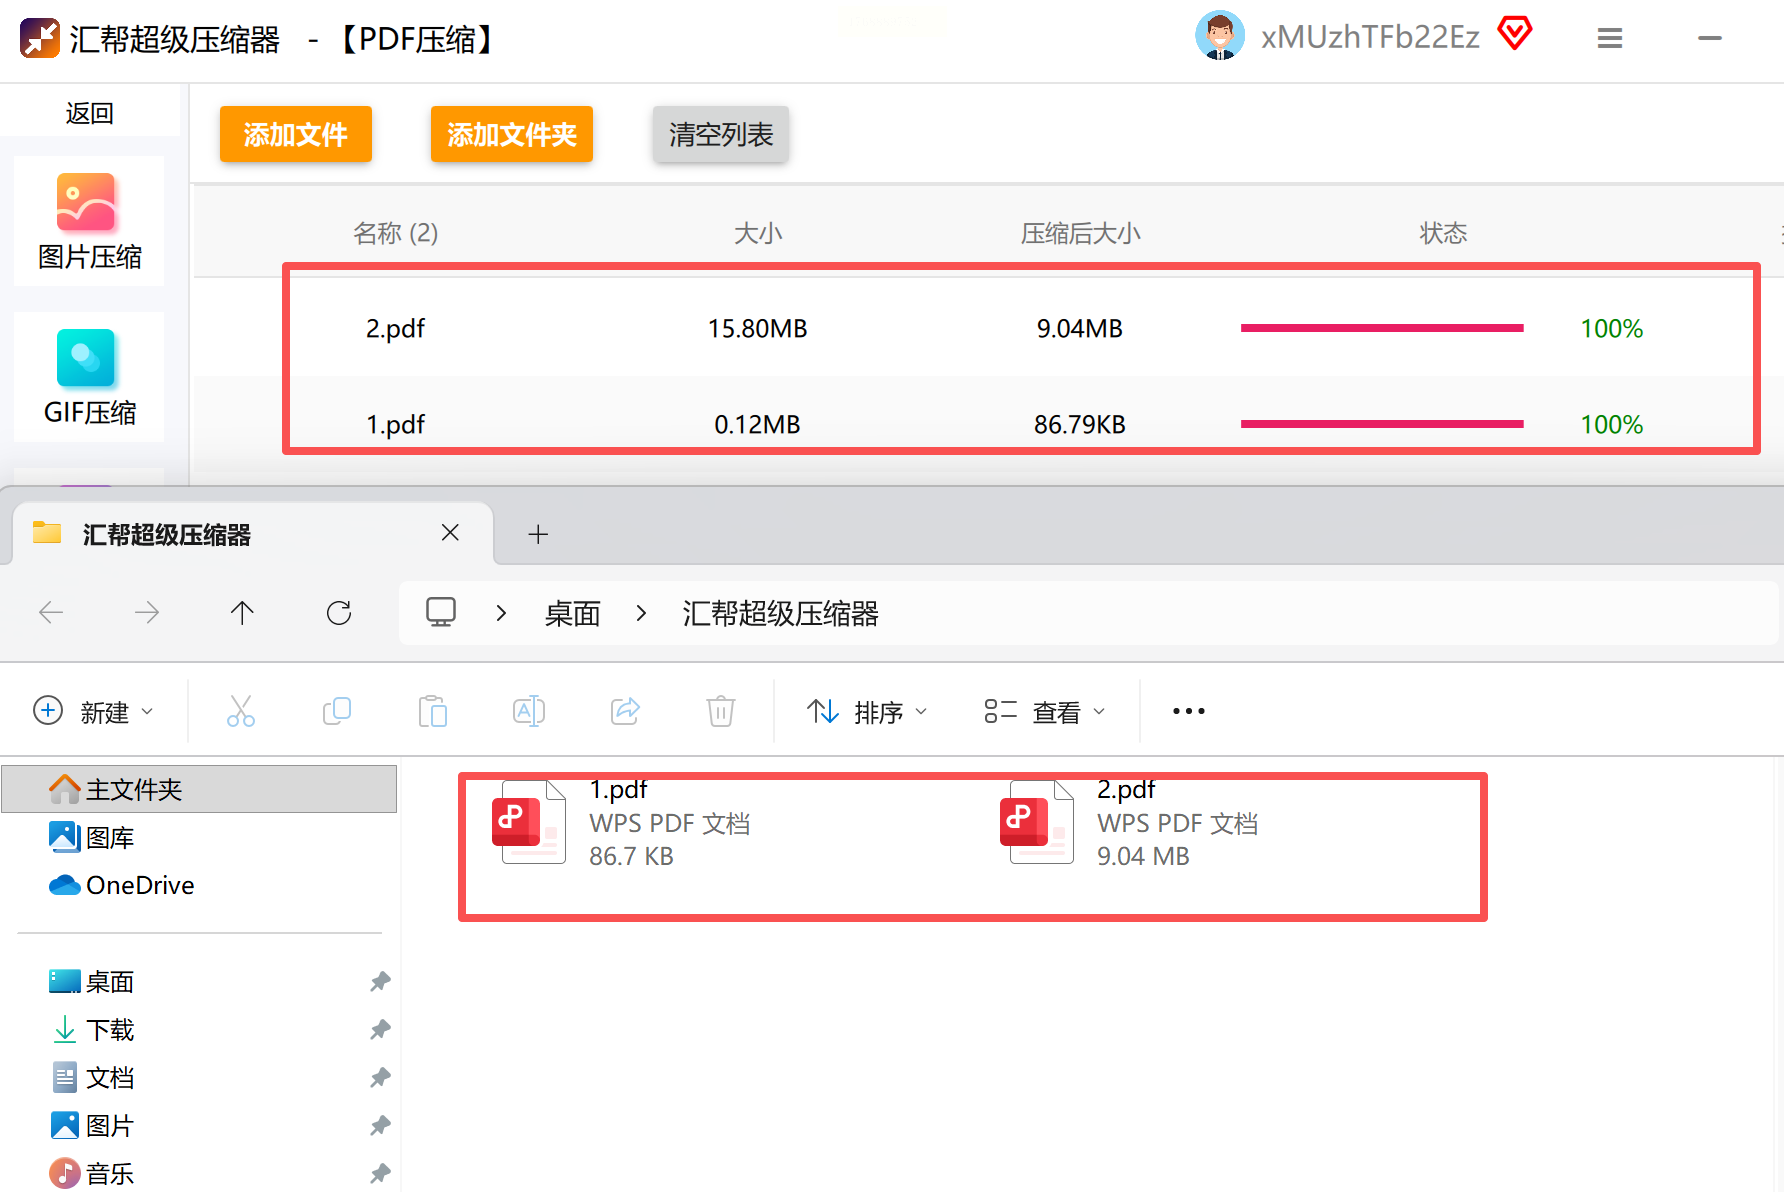Click 返回 to go back
1784x1192 pixels.
(x=90, y=113)
